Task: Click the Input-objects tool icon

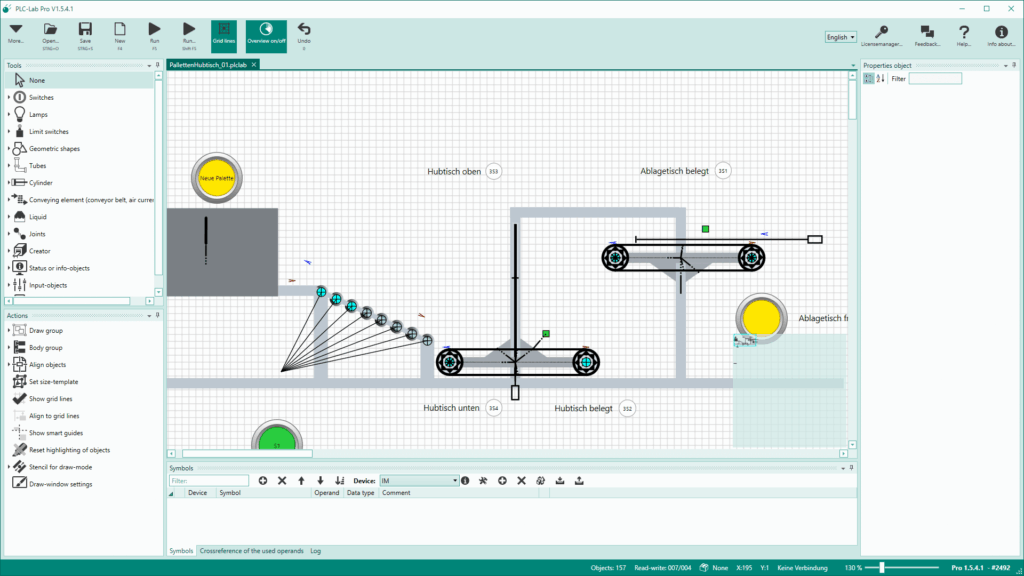Action: 20,285
